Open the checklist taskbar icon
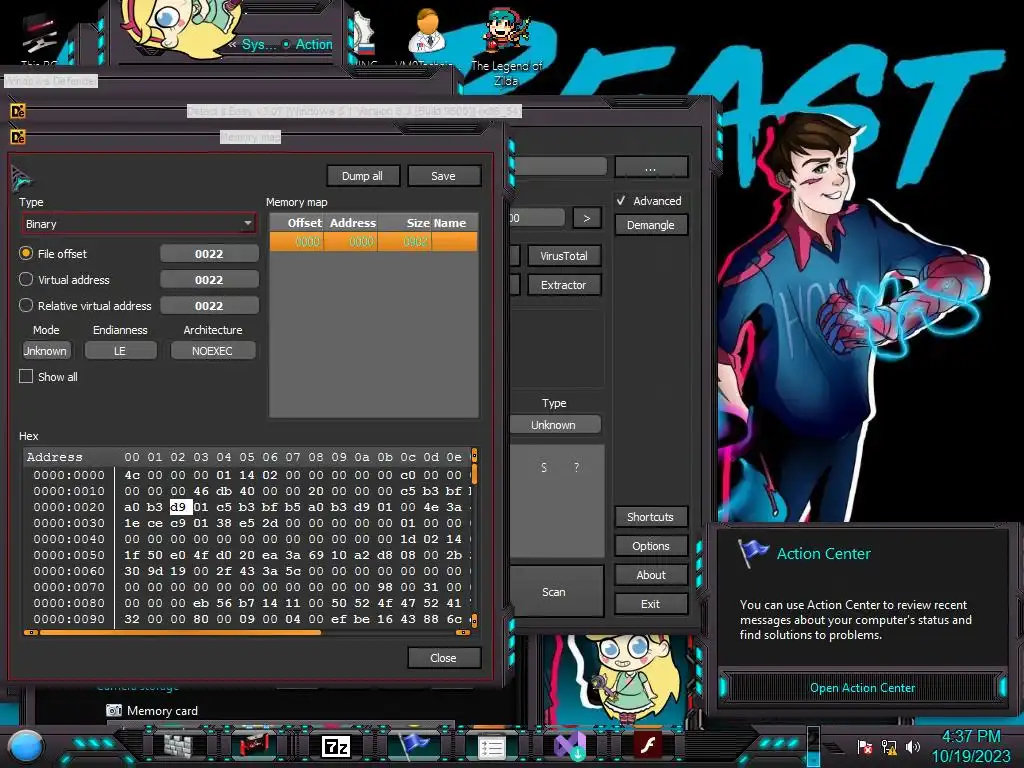 [491, 746]
